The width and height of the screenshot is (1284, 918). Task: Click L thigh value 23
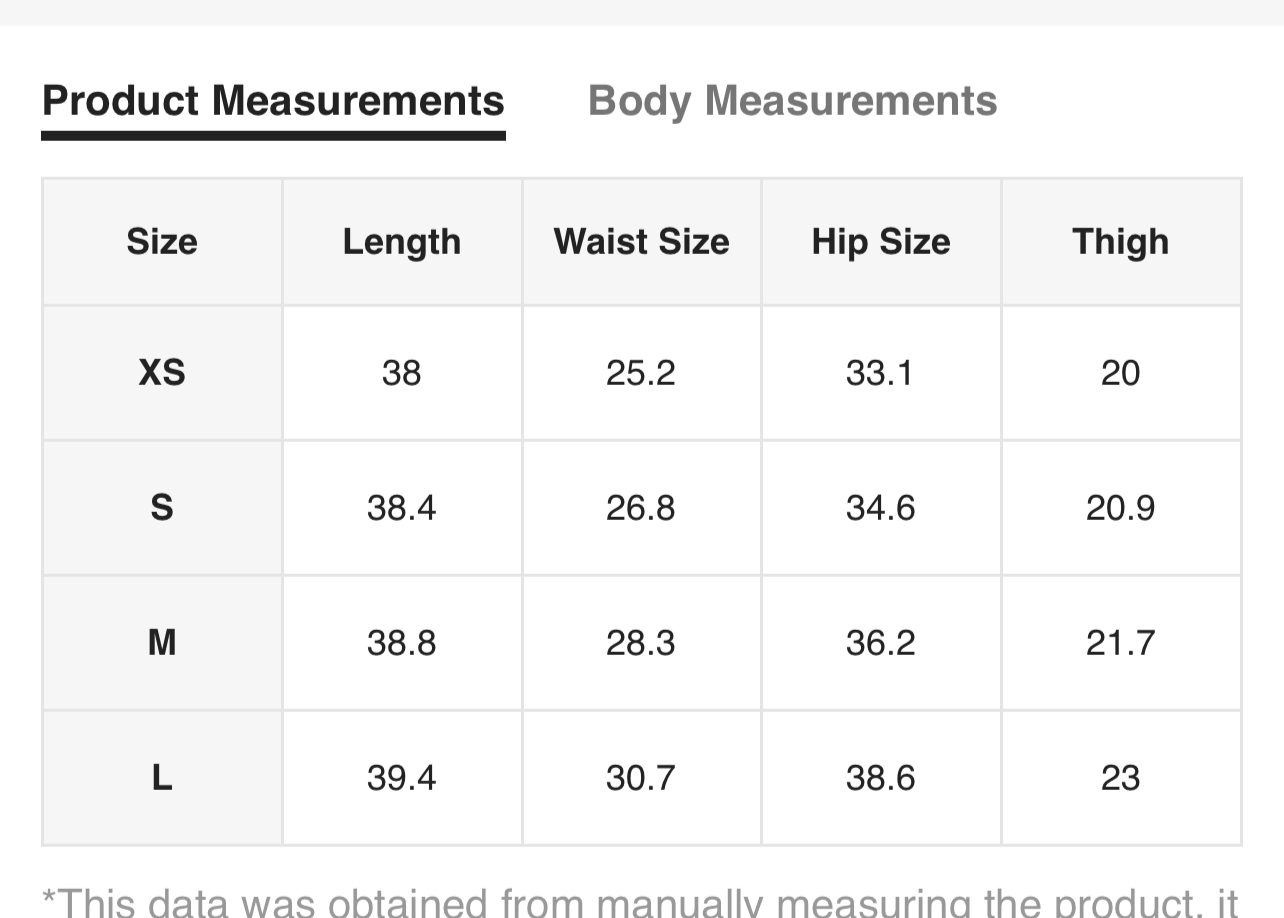tap(1120, 778)
